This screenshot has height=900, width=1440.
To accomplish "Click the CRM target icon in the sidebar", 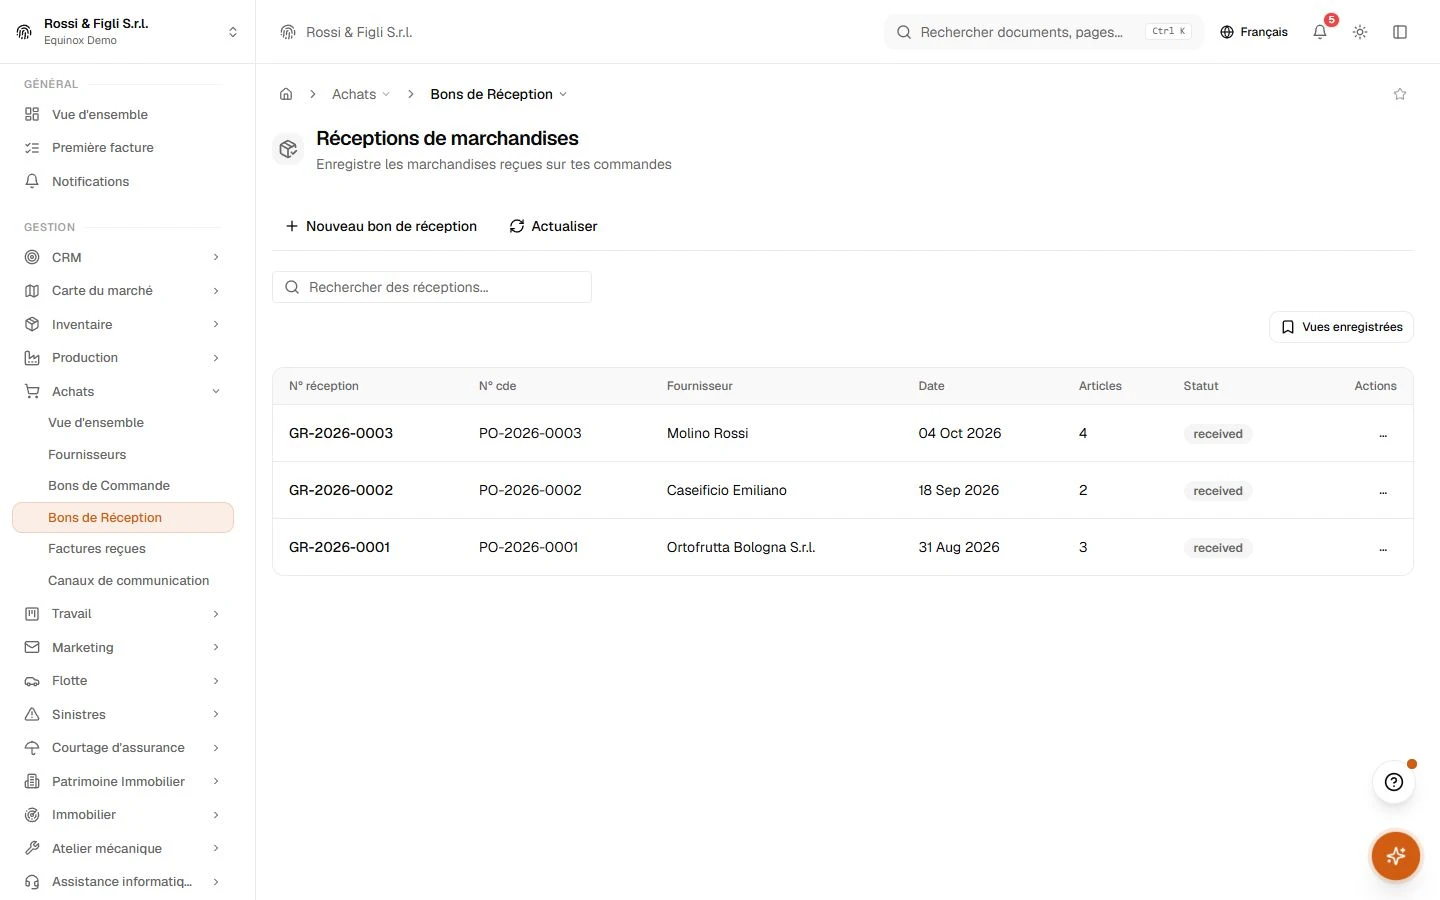I will 32,257.
